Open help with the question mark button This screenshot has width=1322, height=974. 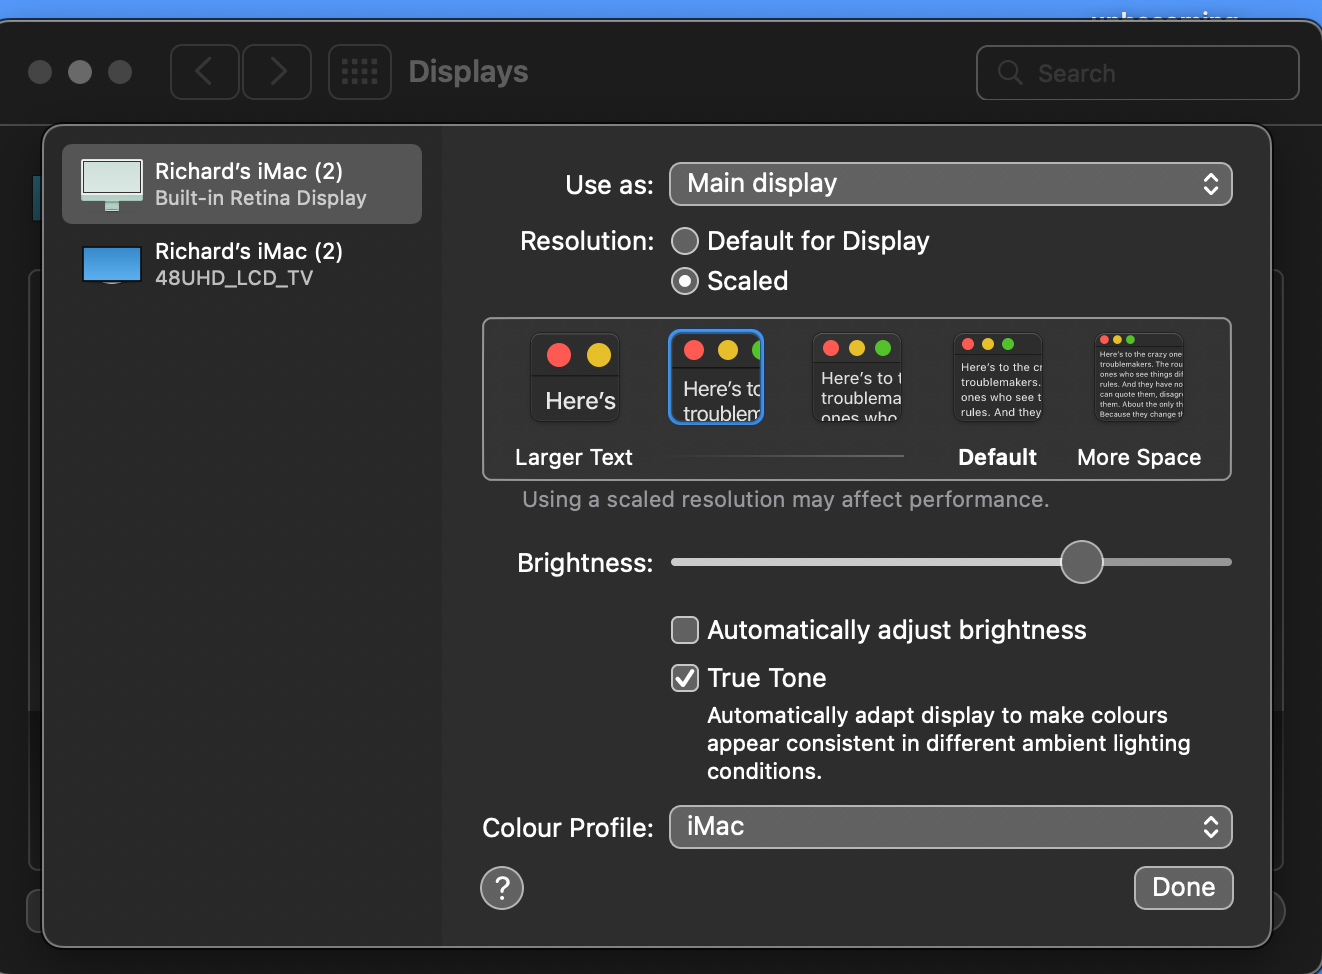click(502, 888)
